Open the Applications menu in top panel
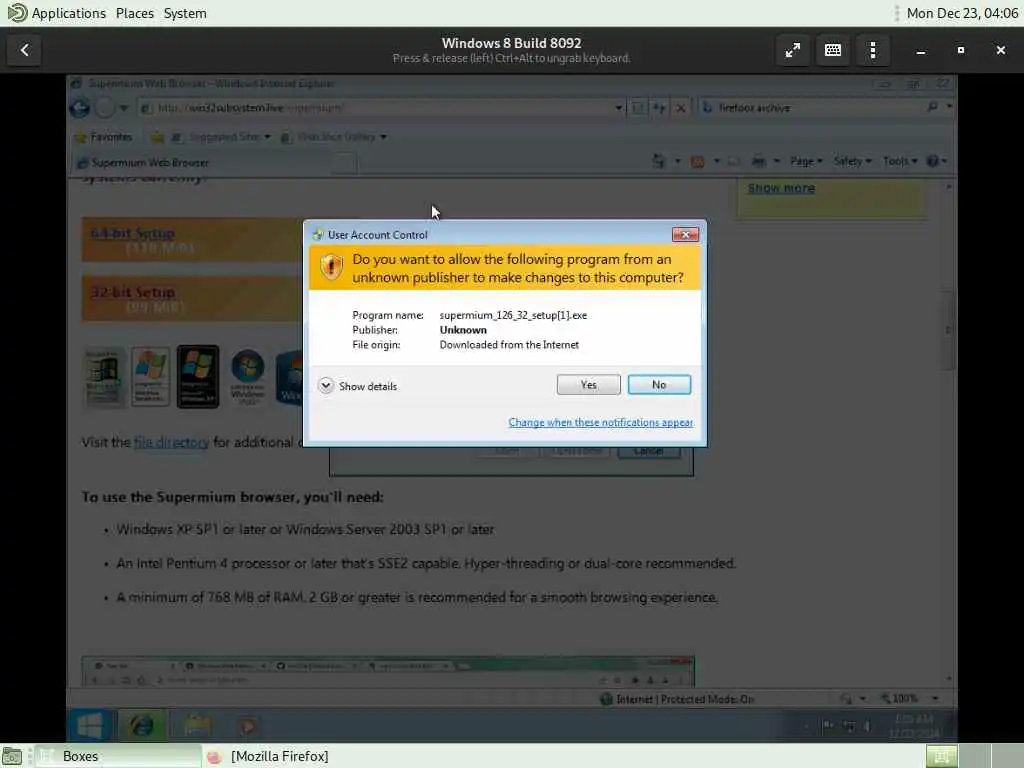Viewport: 1024px width, 768px height. coord(68,13)
